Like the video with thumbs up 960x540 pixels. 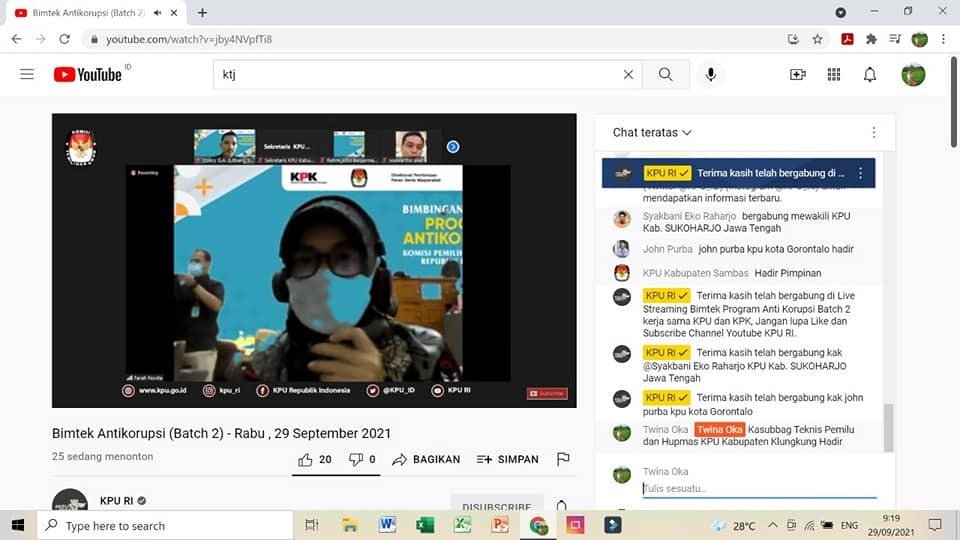[314, 459]
